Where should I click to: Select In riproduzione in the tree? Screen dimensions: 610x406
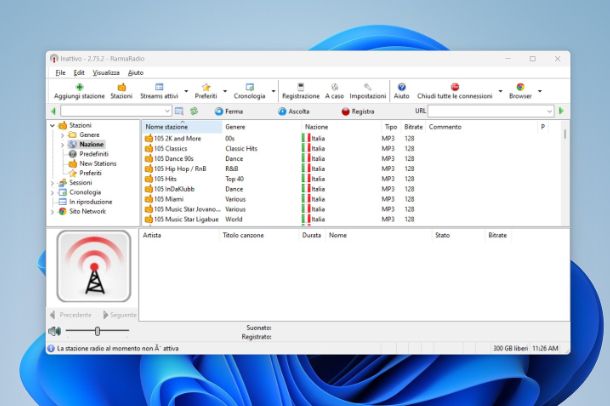tap(91, 202)
